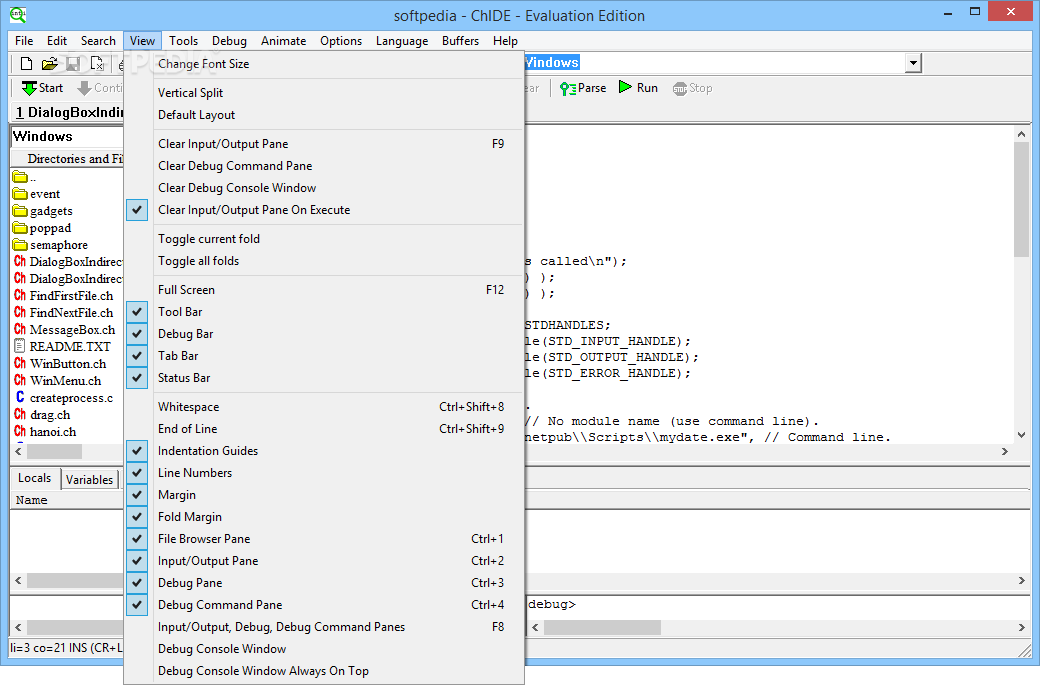Toggle the Debug Command Pane option
The height and width of the screenshot is (685, 1040).
(324, 605)
